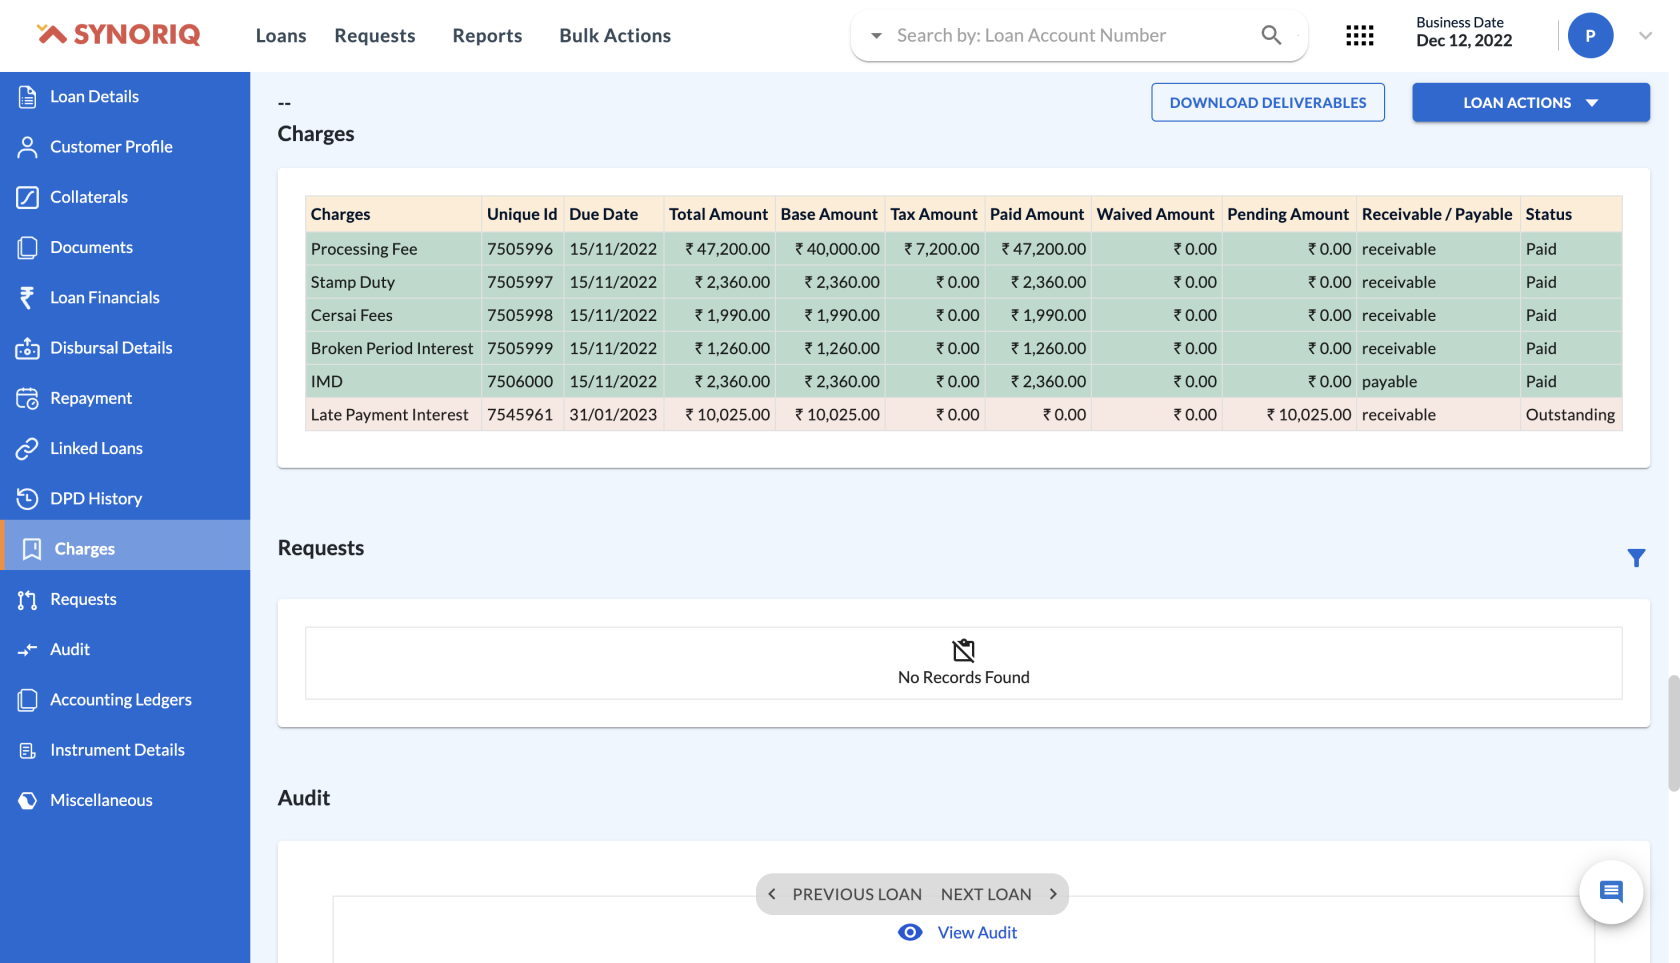Select the Late Payment Interest row label

pyautogui.click(x=389, y=414)
